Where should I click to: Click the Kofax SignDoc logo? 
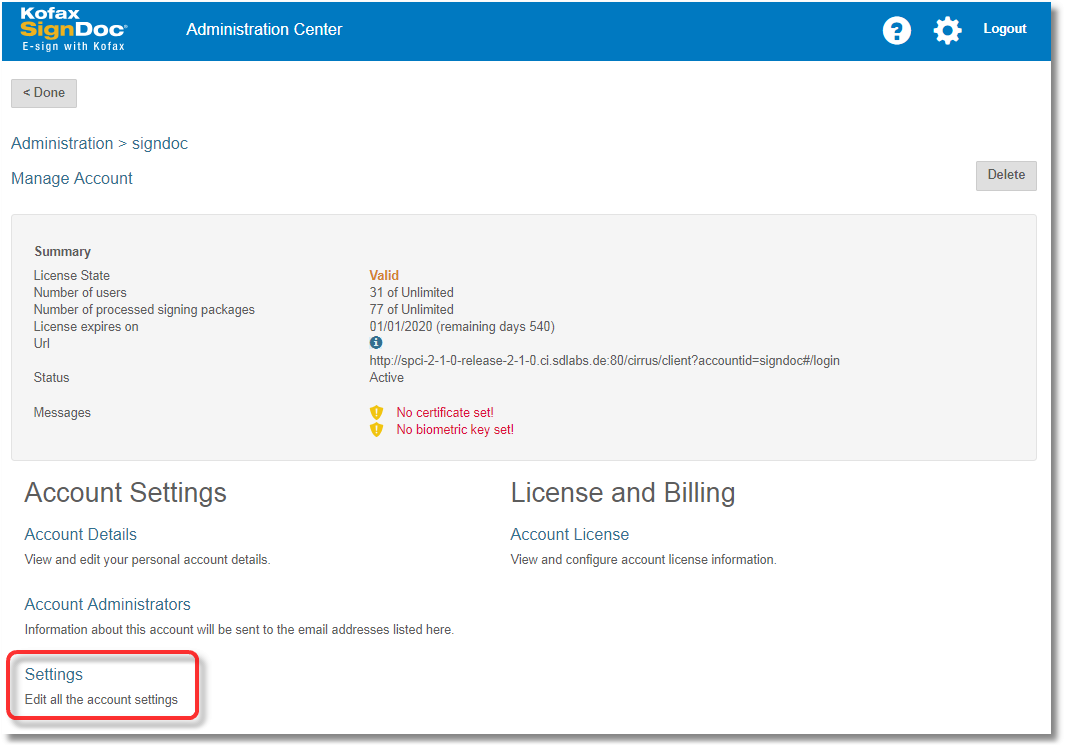coord(74,30)
